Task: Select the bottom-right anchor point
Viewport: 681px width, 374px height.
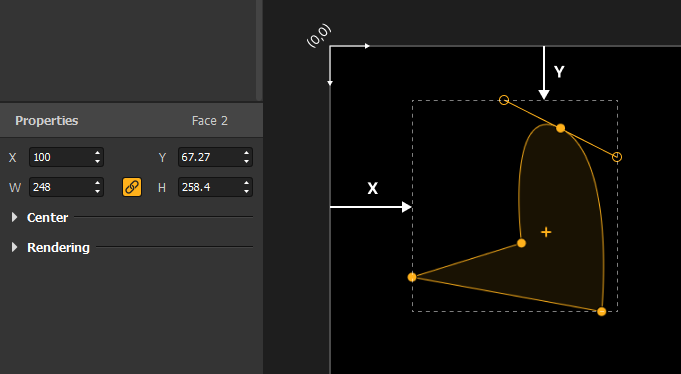Action: [602, 311]
